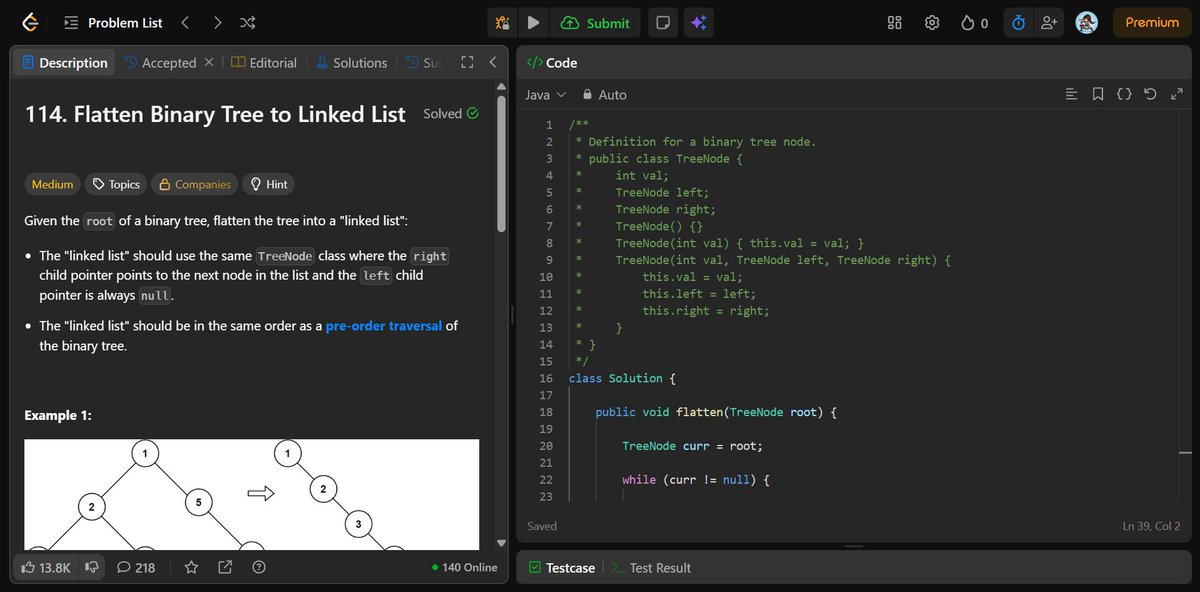Pick a random problem with shuffle icon
Image resolution: width=1200 pixels, height=592 pixels.
tap(248, 22)
